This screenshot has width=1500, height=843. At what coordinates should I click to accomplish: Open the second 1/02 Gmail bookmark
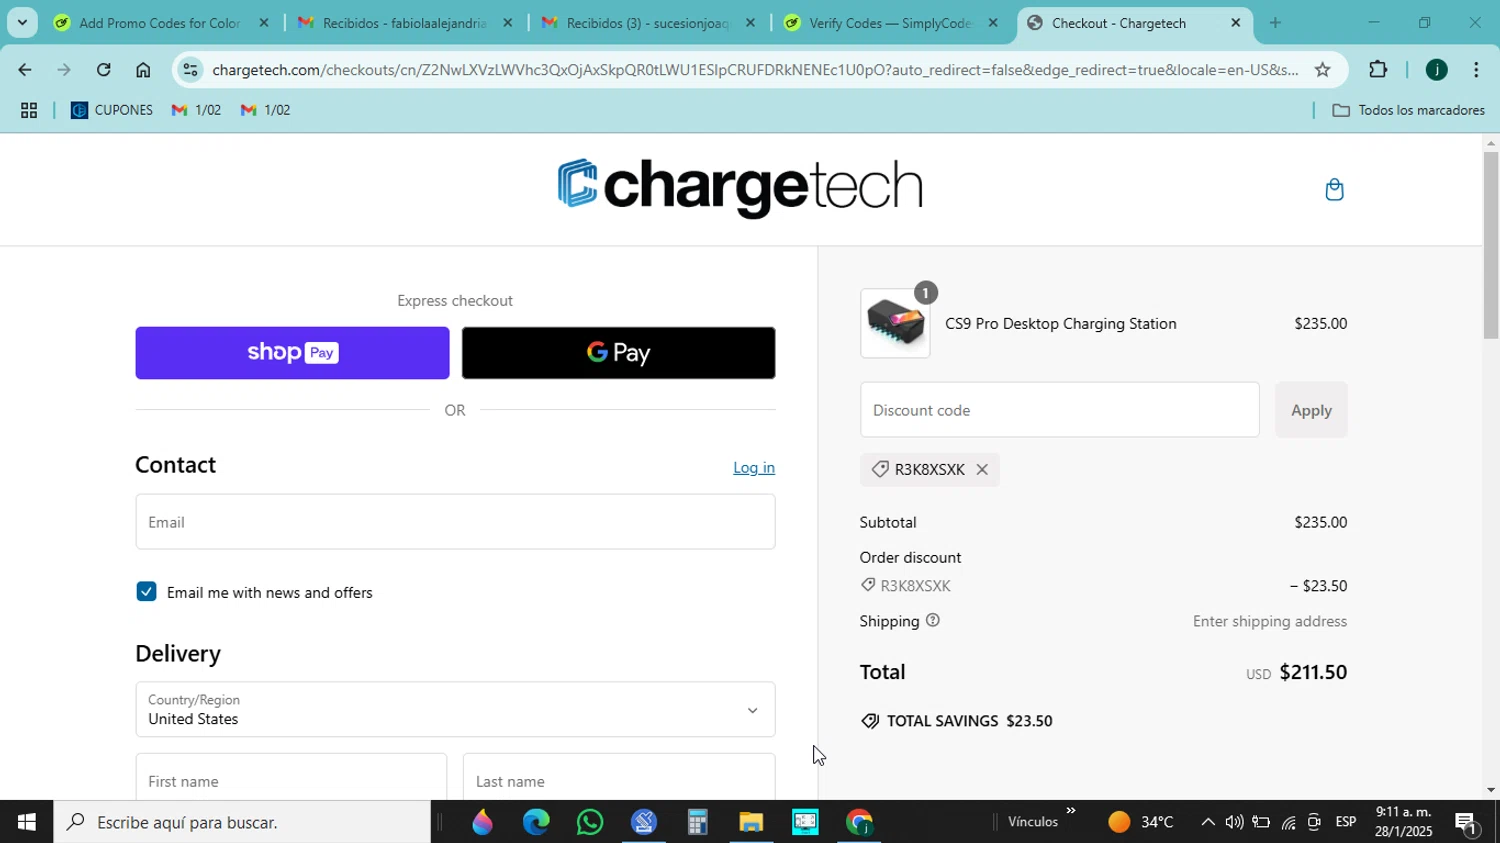(x=266, y=110)
